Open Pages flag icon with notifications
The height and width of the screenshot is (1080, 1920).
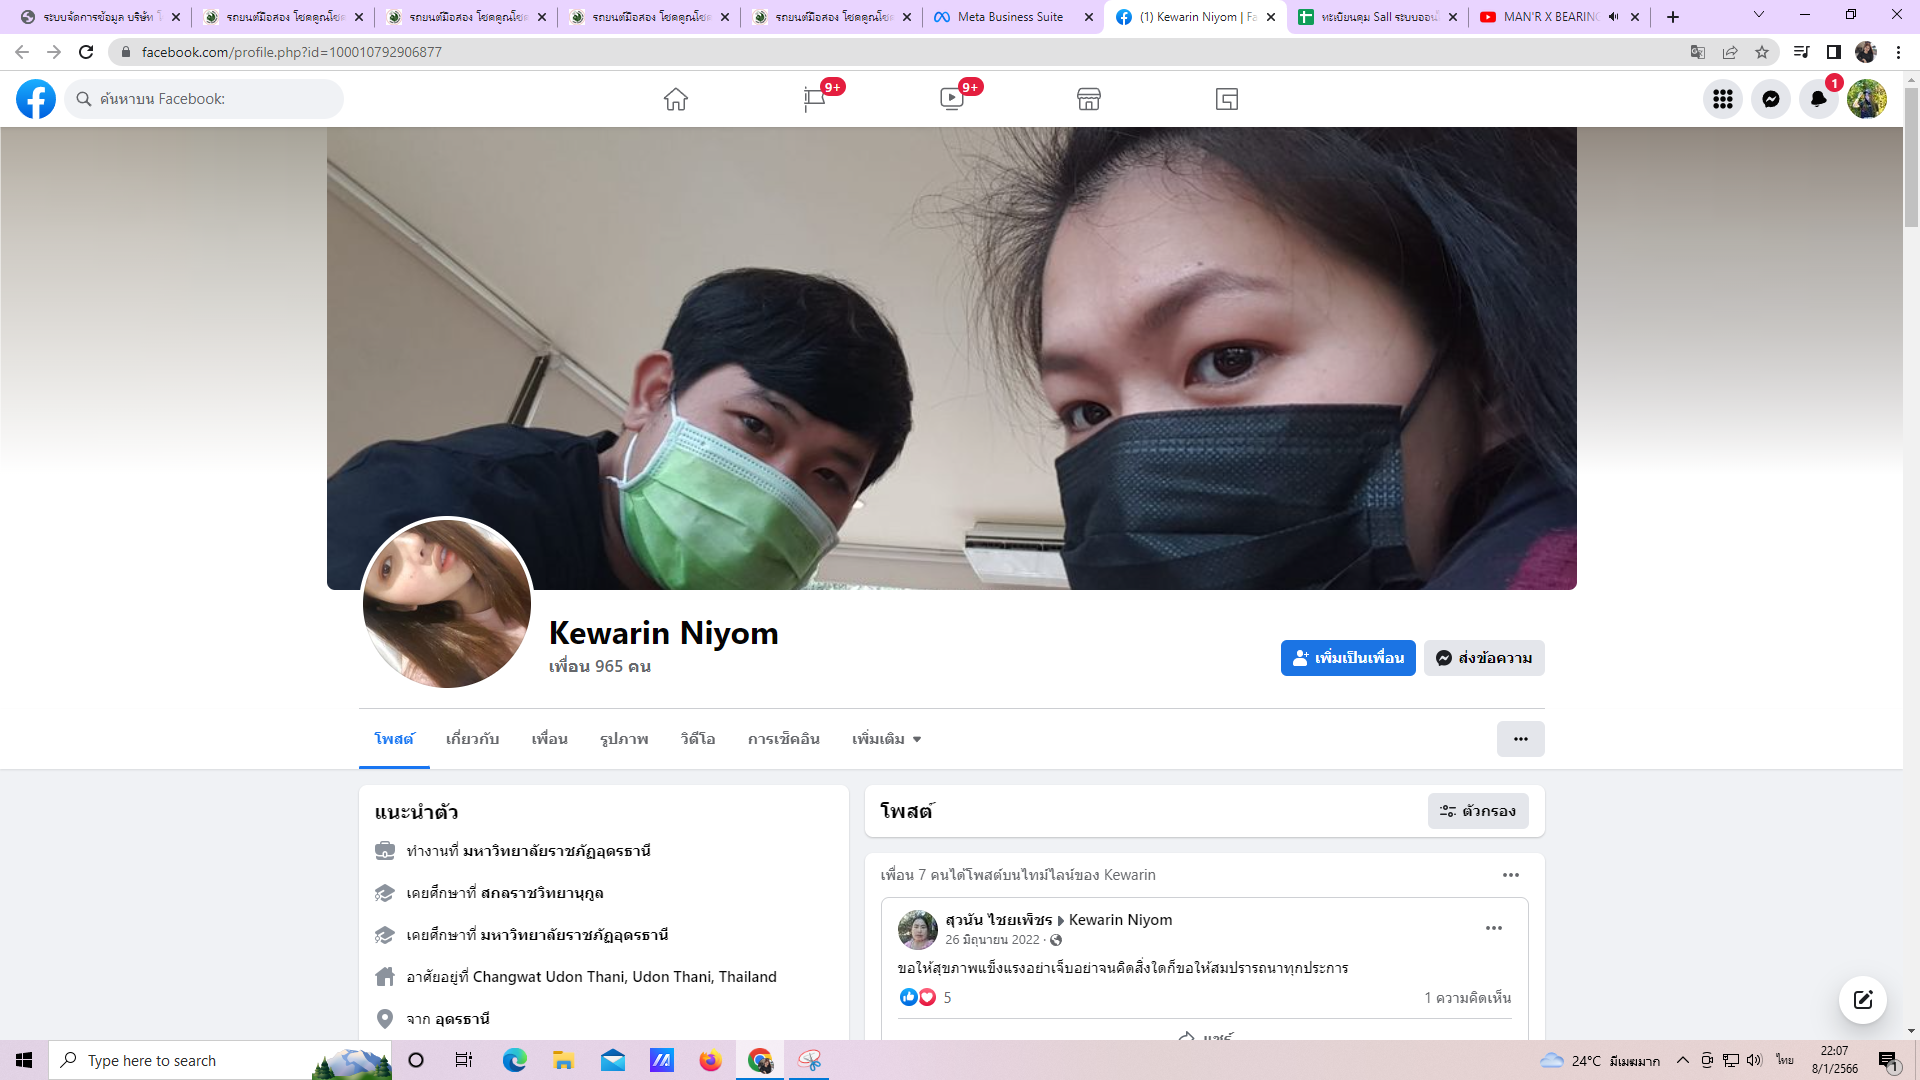[x=814, y=99]
